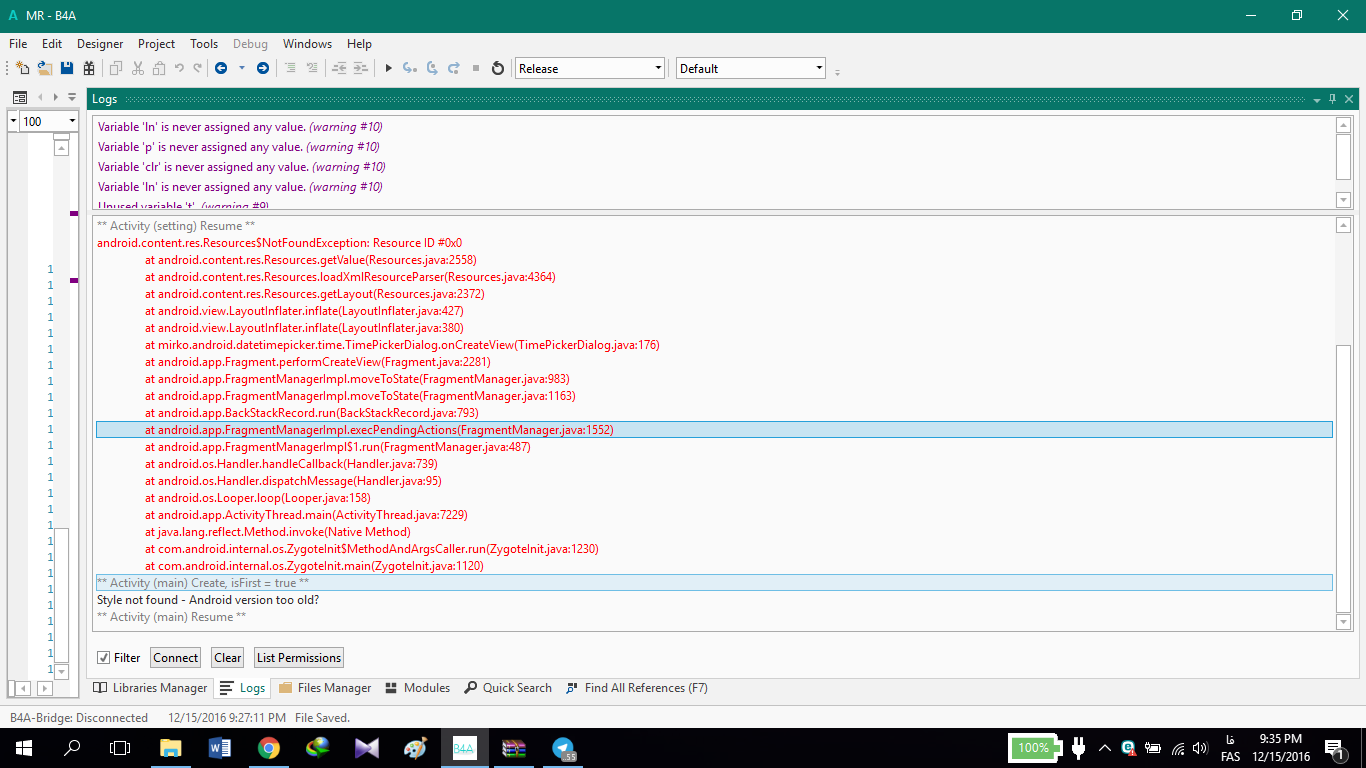Click the Restart circular arrow icon
Screen dimensions: 1366x768
pyautogui.click(x=498, y=68)
